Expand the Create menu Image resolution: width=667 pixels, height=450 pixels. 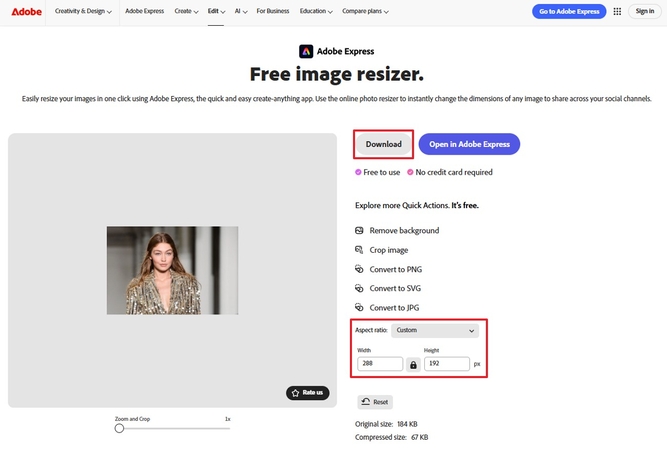point(186,11)
